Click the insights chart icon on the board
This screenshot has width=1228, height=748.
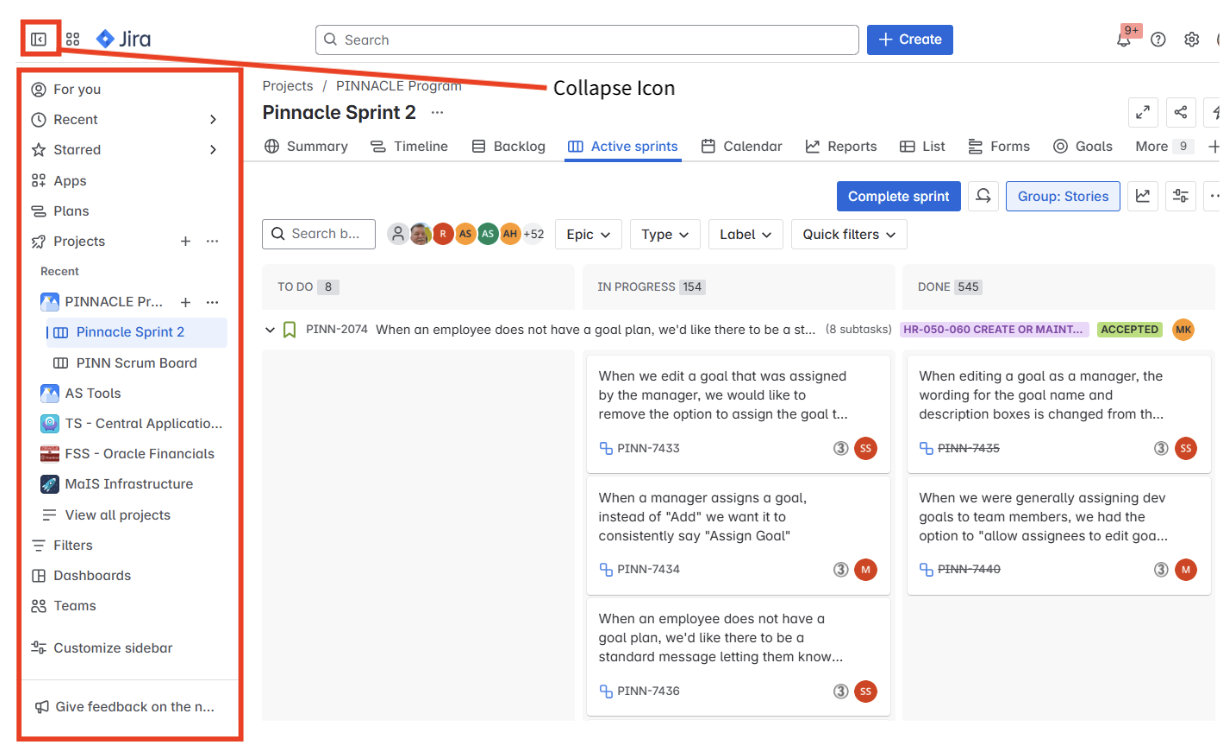[x=1142, y=196]
